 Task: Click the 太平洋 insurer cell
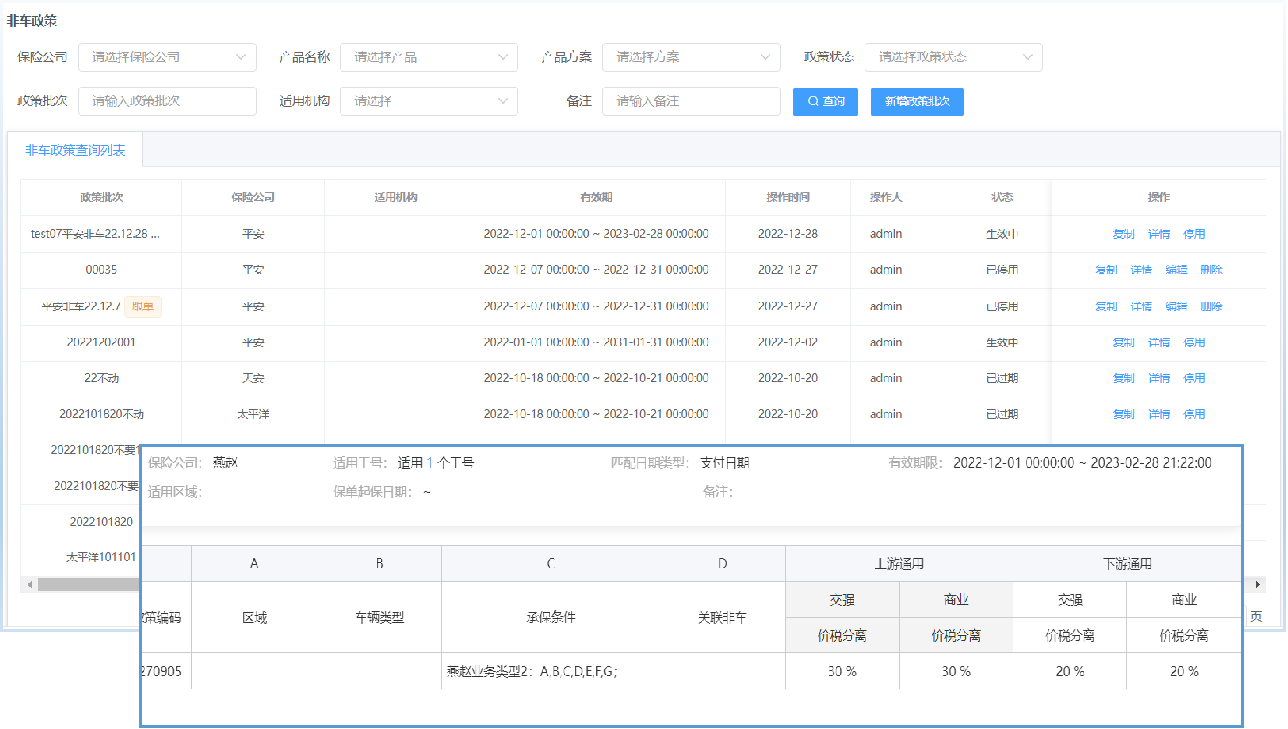253,414
